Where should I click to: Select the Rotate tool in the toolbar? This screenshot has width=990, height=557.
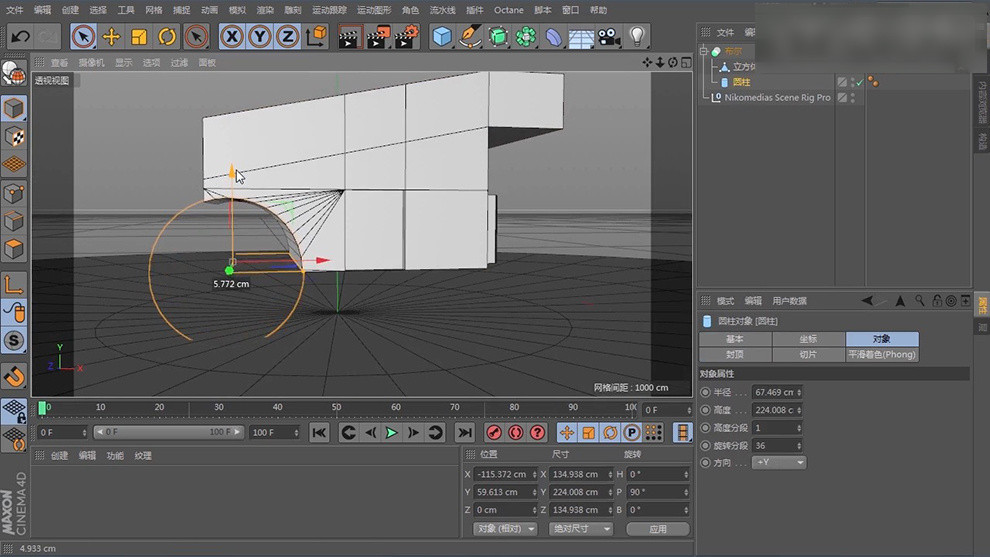(x=167, y=37)
